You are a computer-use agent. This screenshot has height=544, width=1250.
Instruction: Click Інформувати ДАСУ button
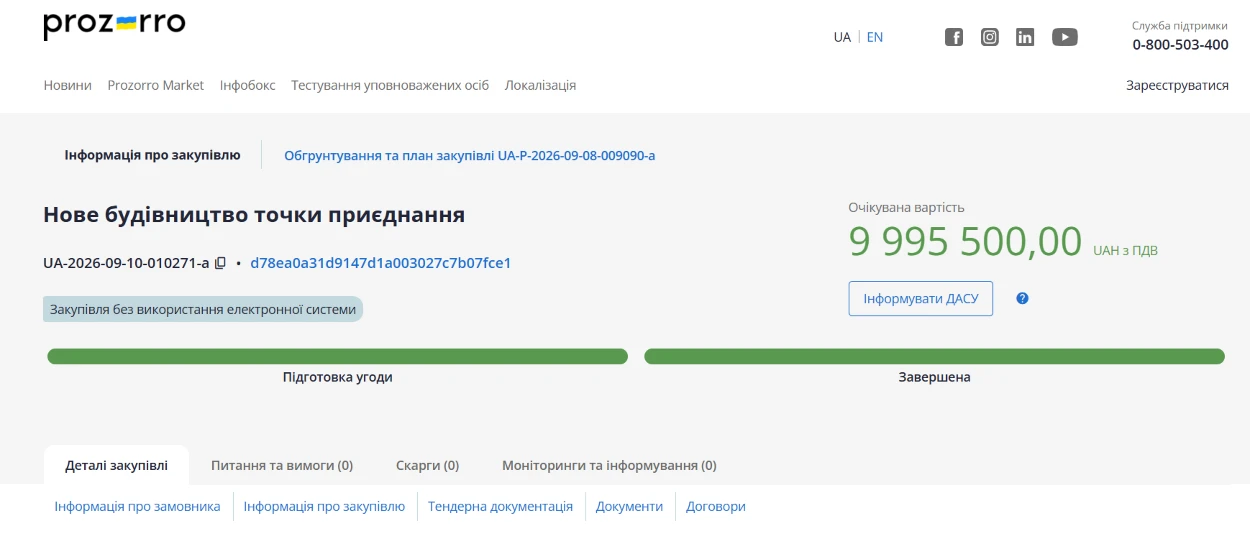click(921, 298)
